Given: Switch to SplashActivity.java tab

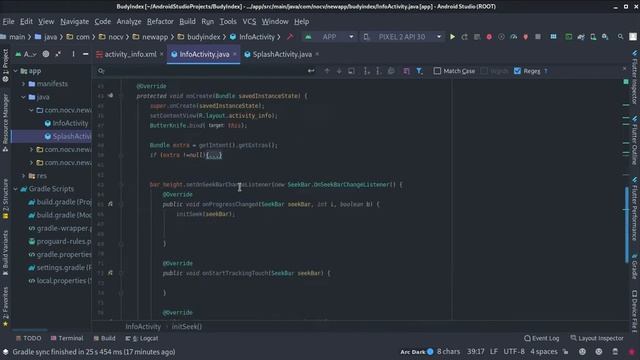Looking at the screenshot, I should tap(282, 54).
